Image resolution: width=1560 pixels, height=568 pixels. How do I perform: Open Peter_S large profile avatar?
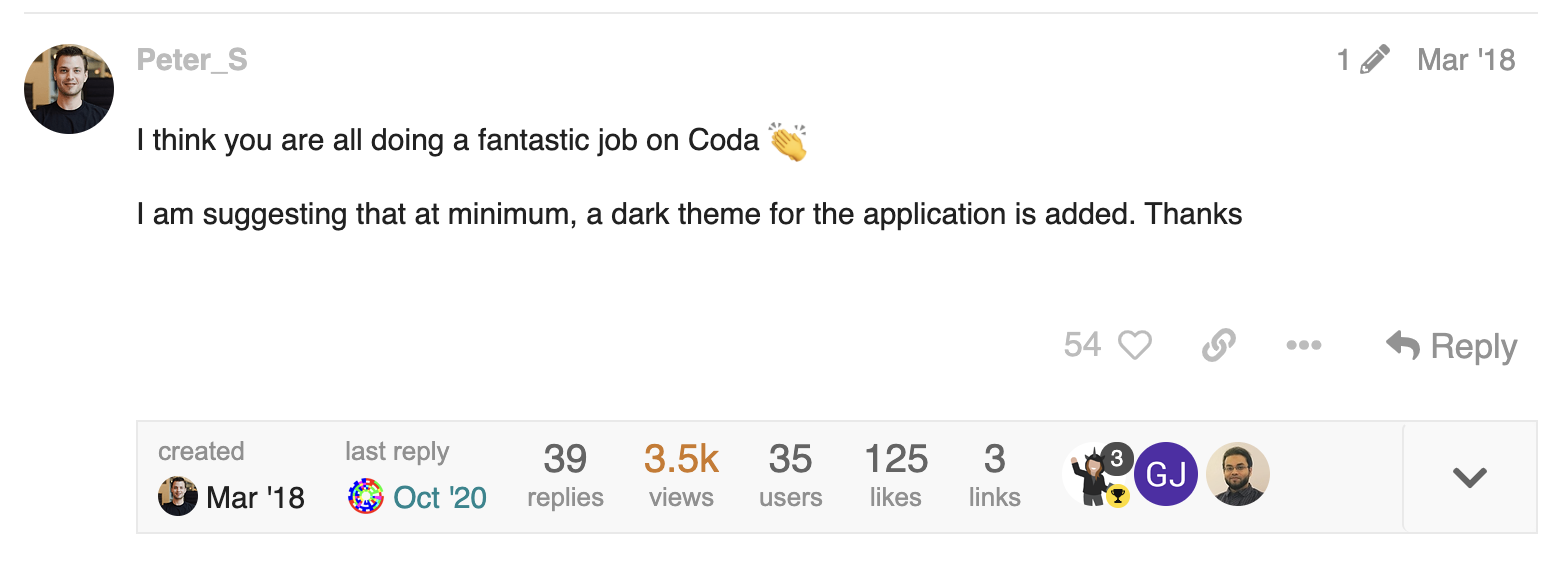69,89
